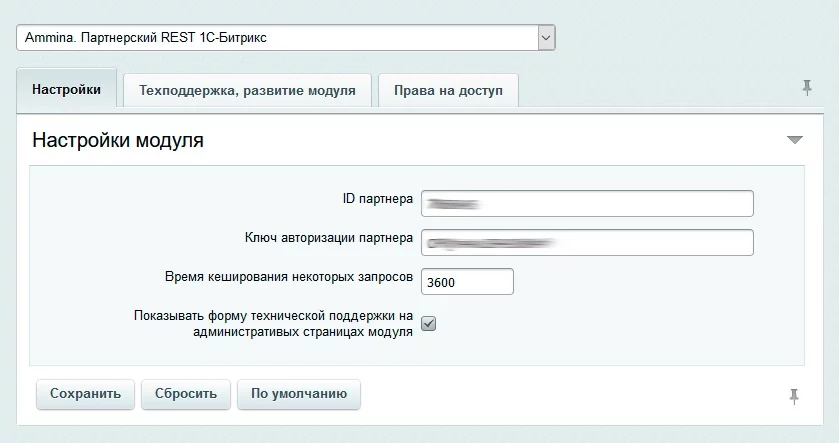The width and height of the screenshot is (839, 443).
Task: Collapse the Настройки модуля section triangle
Action: (795, 140)
